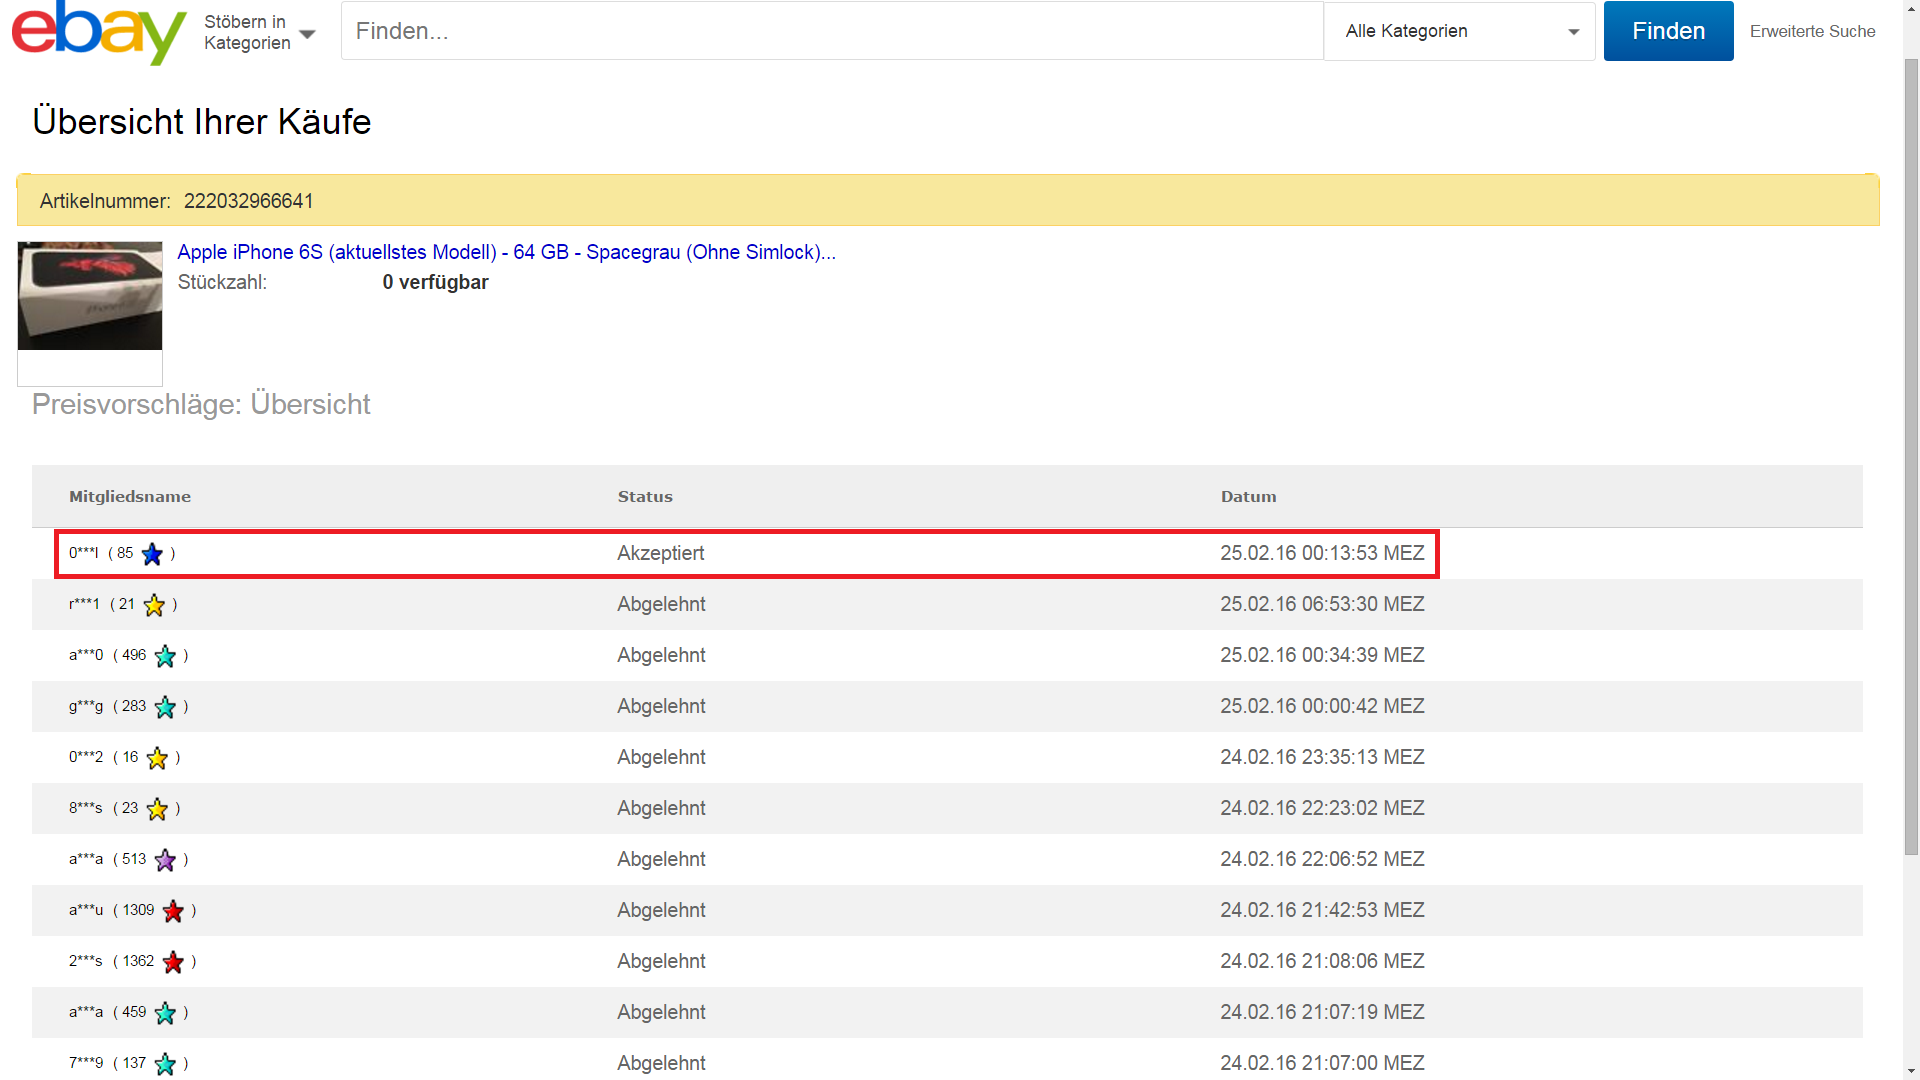Click date 25.02.16 00:00:42 MEZ

point(1322,706)
